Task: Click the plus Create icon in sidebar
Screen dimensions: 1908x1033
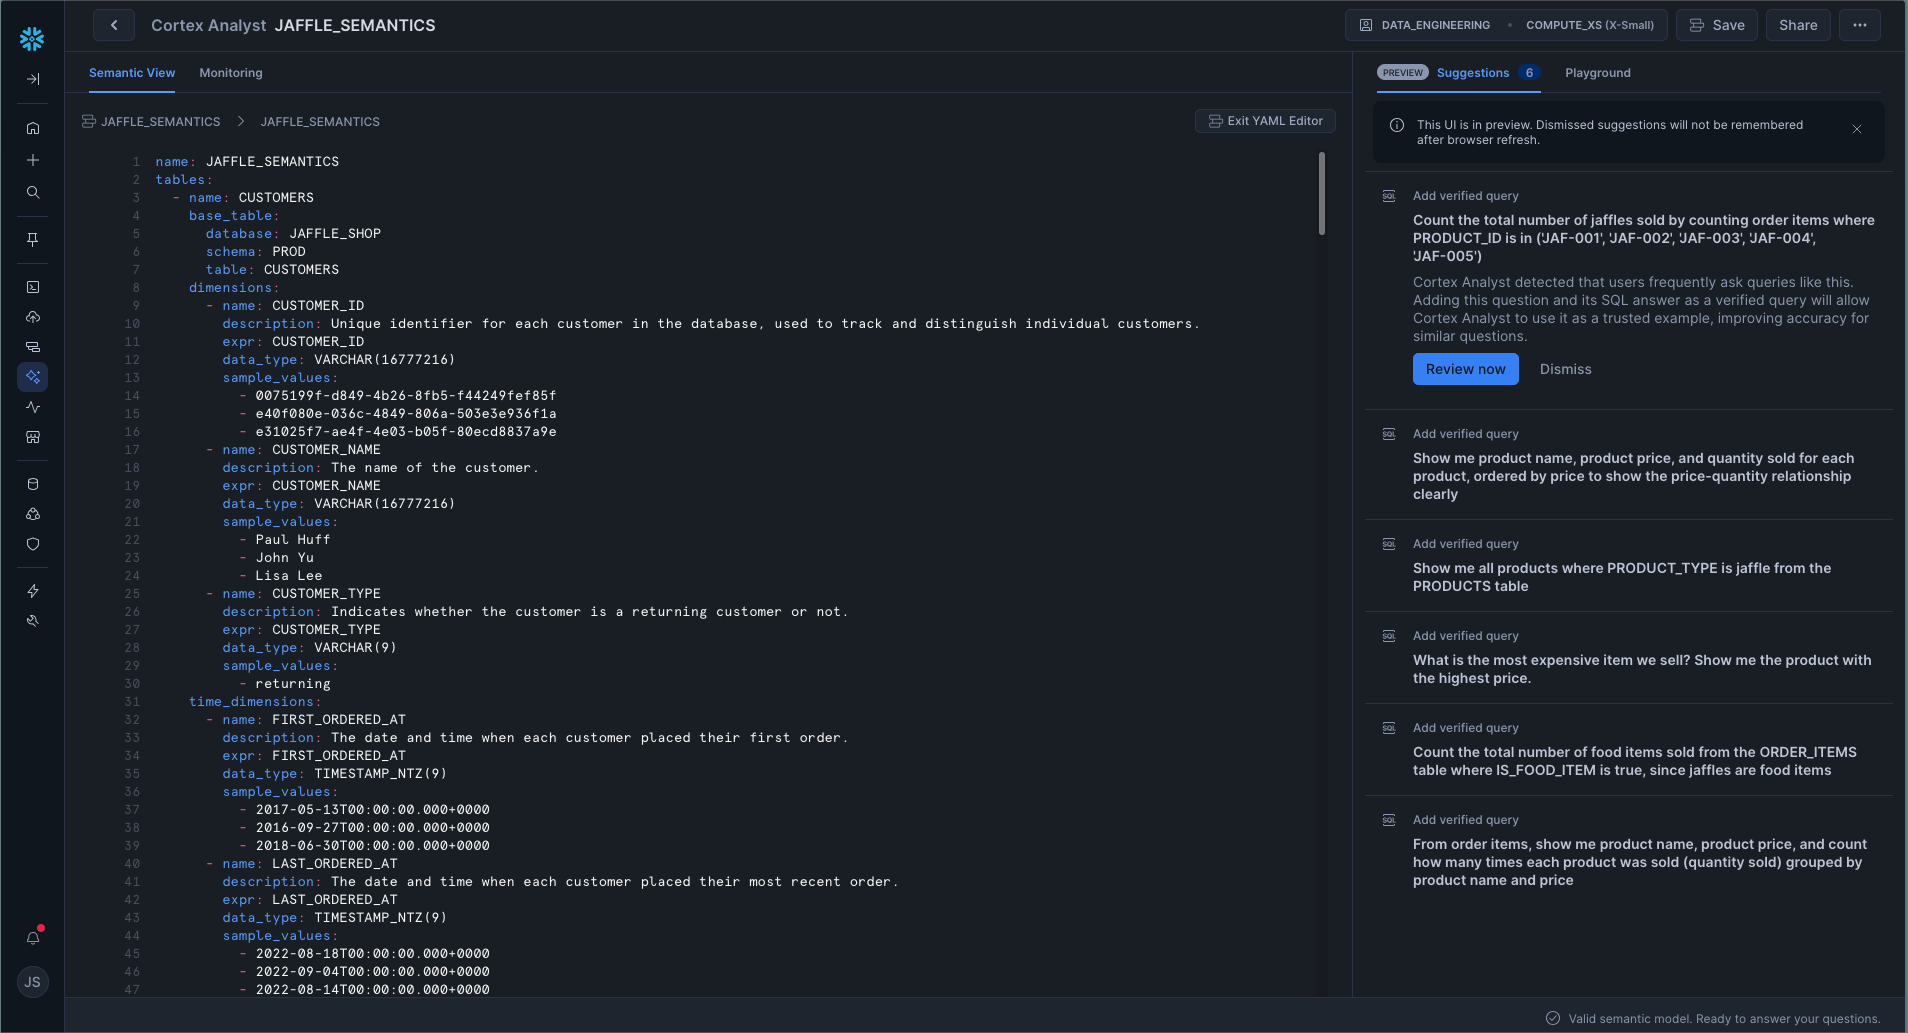Action: pos(33,160)
